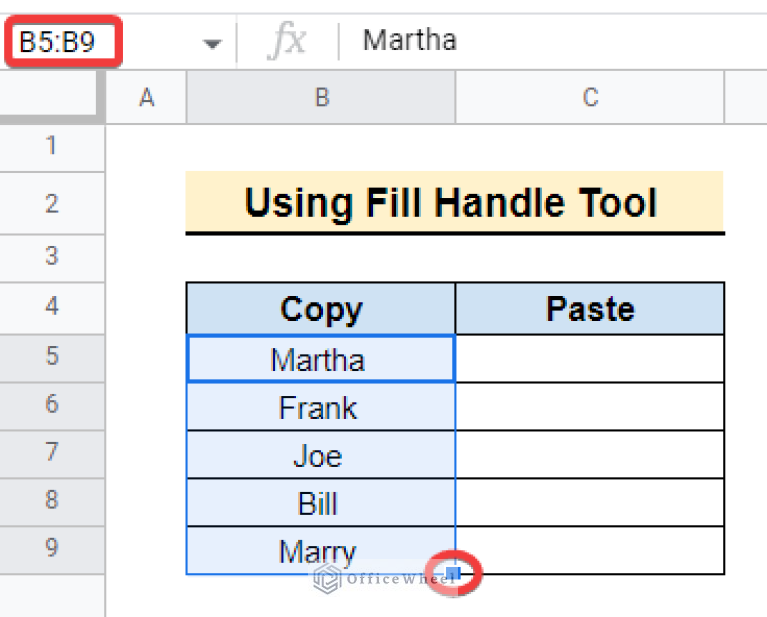Select row 4 header
The height and width of the screenshot is (617, 767).
click(x=52, y=309)
